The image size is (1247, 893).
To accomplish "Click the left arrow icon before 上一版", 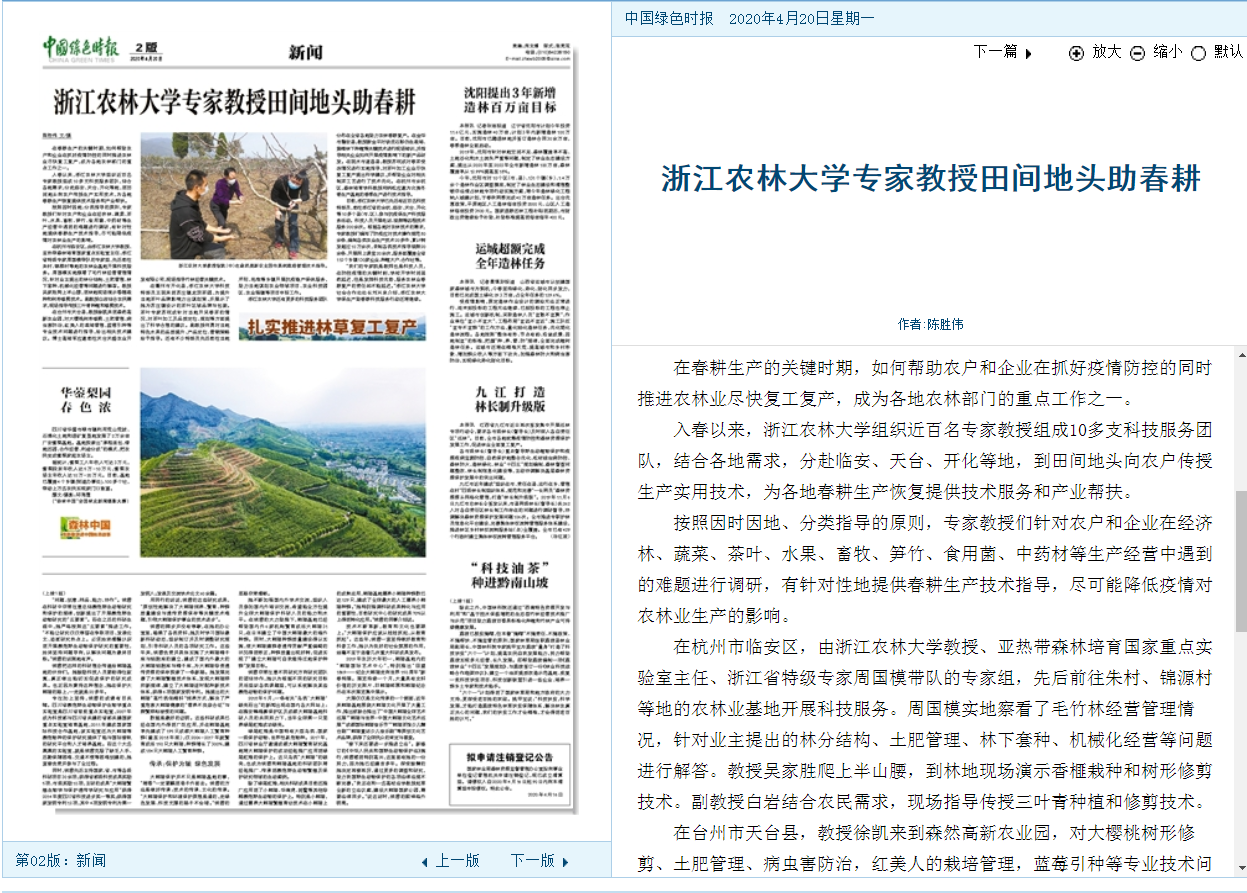I will [x=424, y=861].
